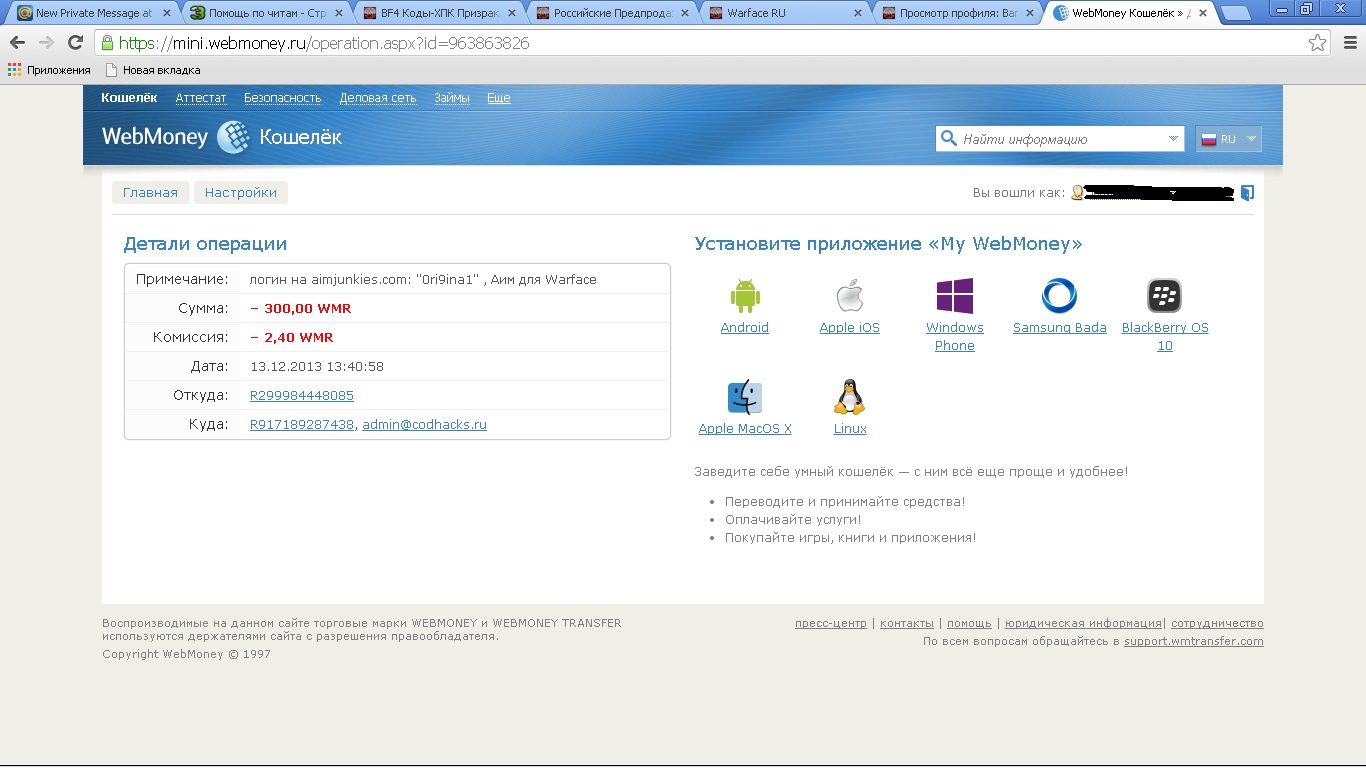Expand the RU language dropdown arrow
Image resolution: width=1366 pixels, height=768 pixels.
(1251, 139)
